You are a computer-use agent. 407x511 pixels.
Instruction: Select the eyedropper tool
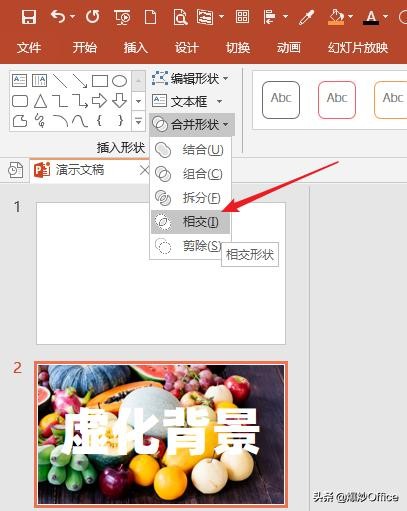[x=306, y=17]
